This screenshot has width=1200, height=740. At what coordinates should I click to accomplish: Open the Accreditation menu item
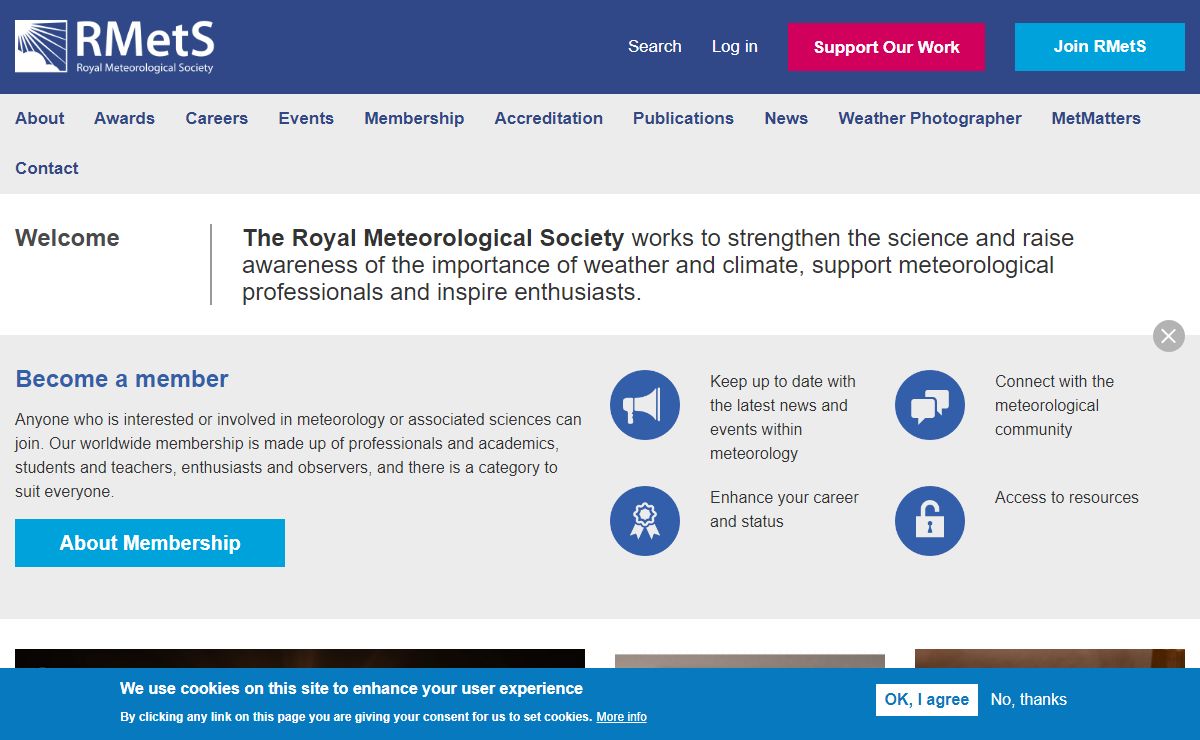(x=549, y=118)
